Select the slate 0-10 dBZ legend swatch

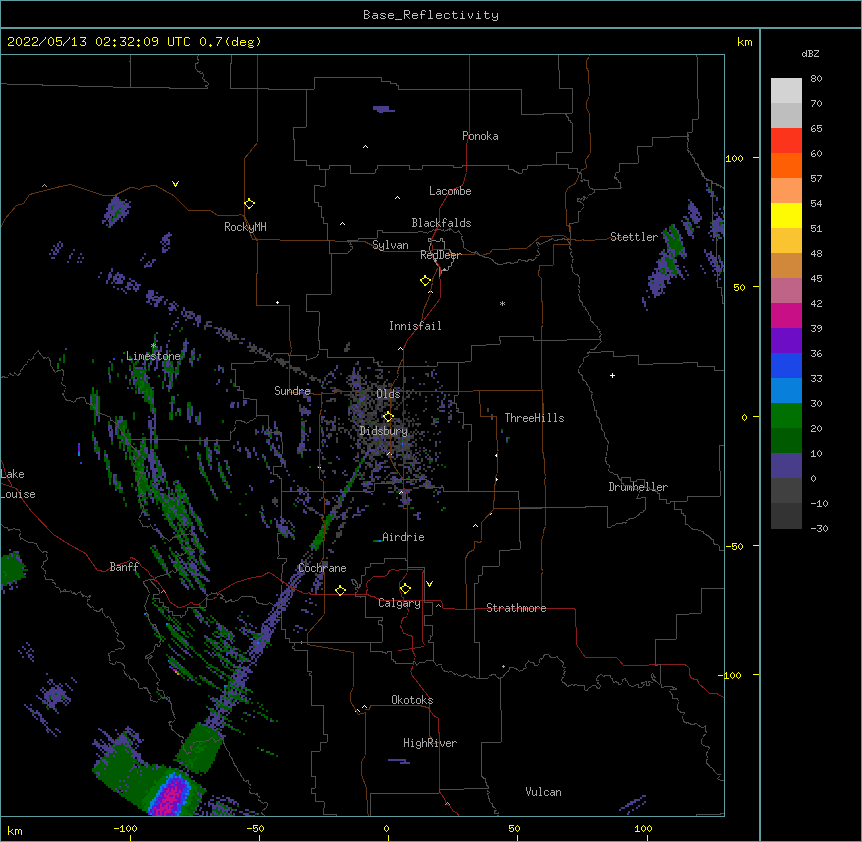coord(786,466)
